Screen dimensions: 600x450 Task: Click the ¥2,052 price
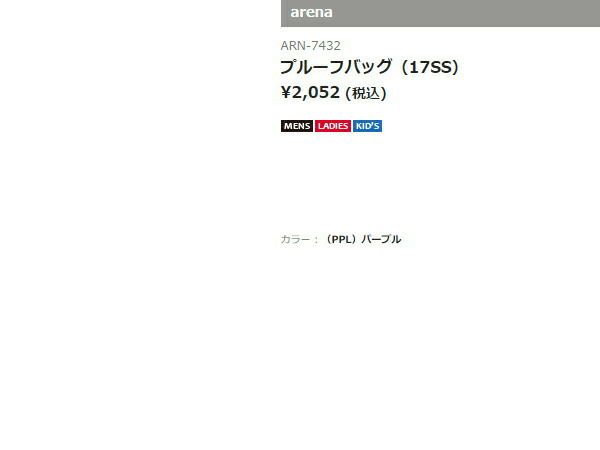click(x=310, y=92)
